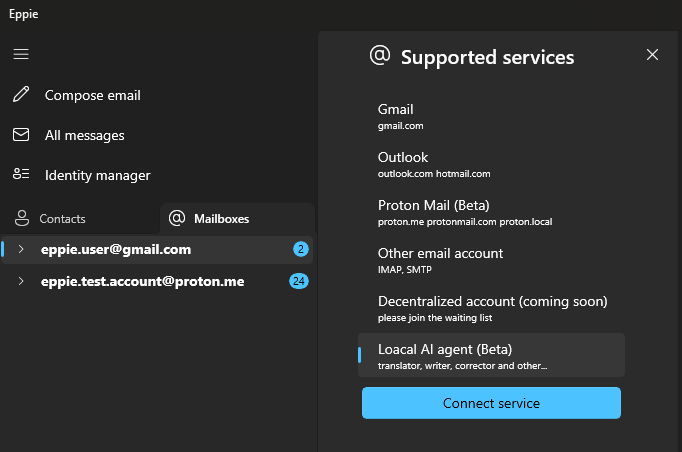682x452 pixels.
Task: Select Gmail from supported services
Action: [491, 117]
